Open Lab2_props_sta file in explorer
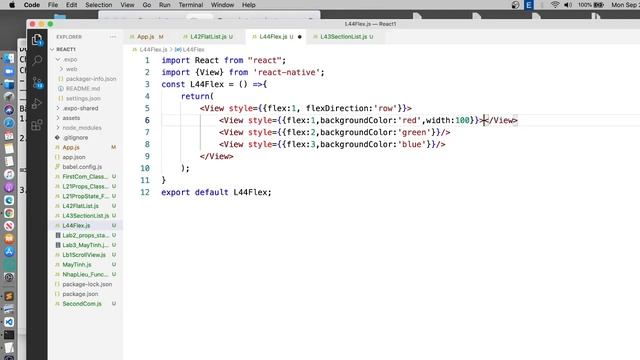Screen dimensions: 640x360 [85, 236]
